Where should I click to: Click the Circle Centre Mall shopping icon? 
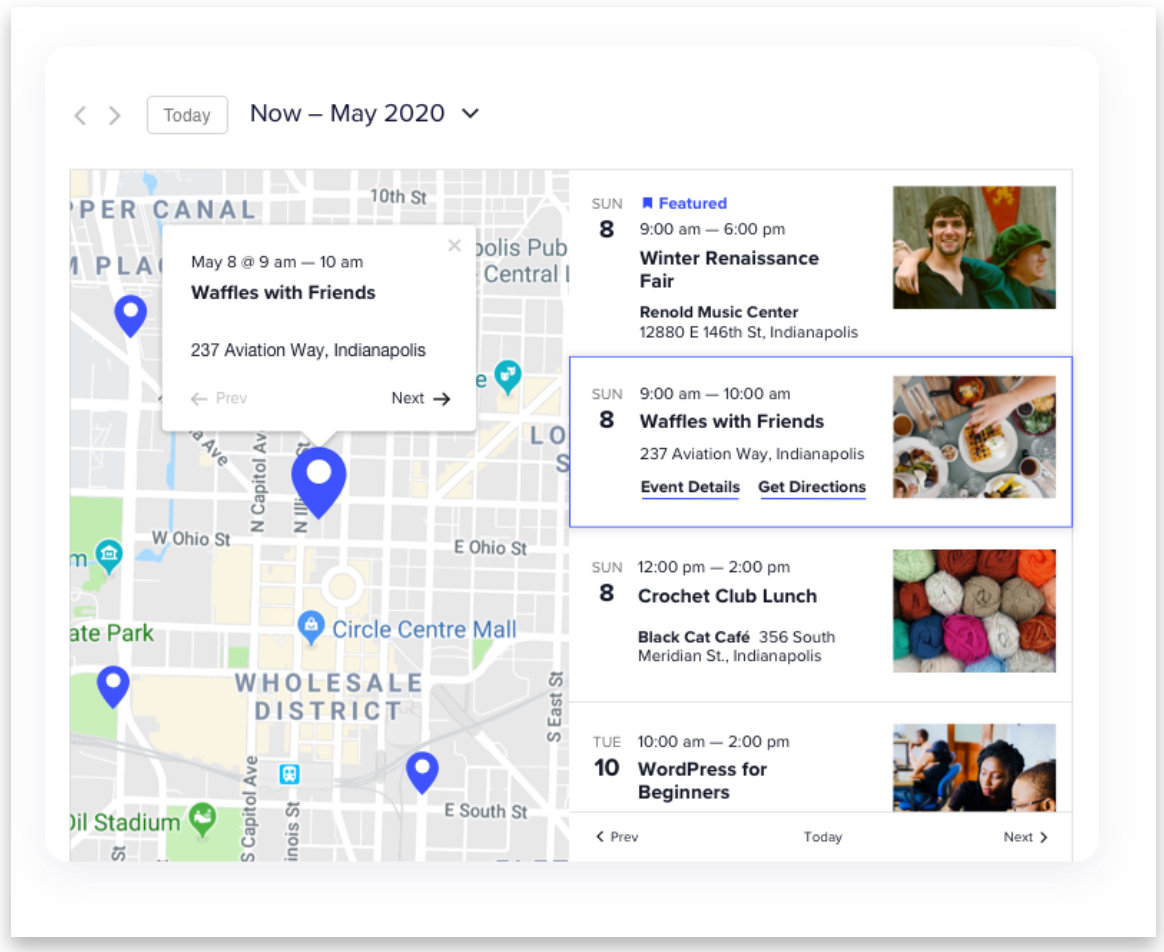click(x=311, y=629)
